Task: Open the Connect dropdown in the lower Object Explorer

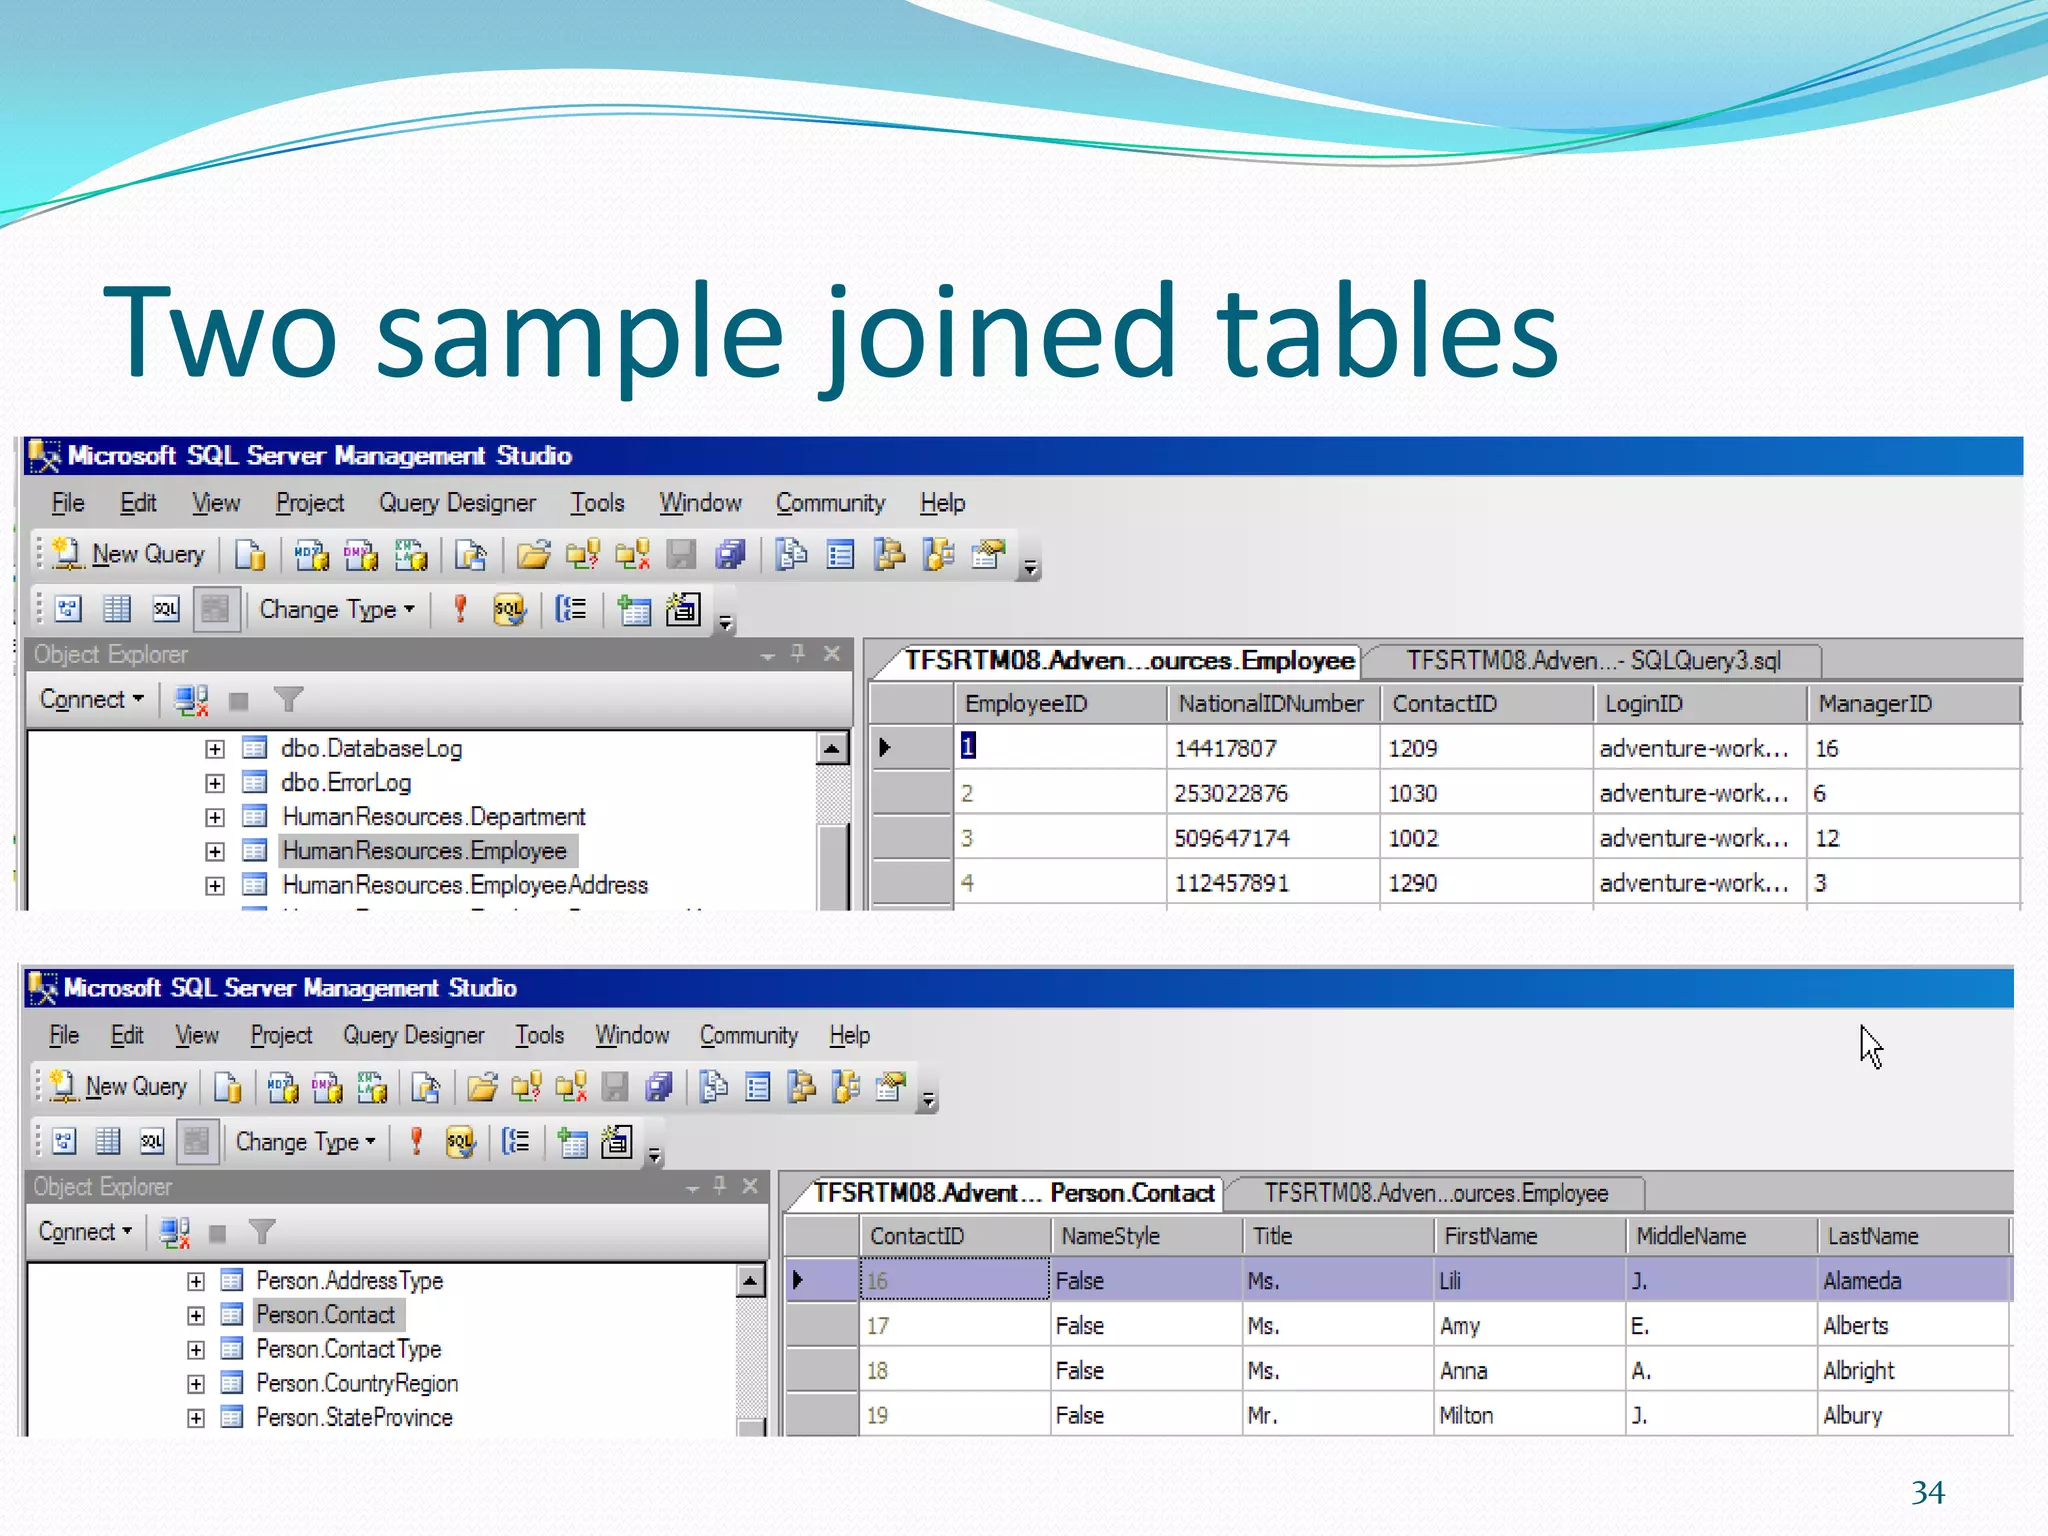Action: (86, 1231)
